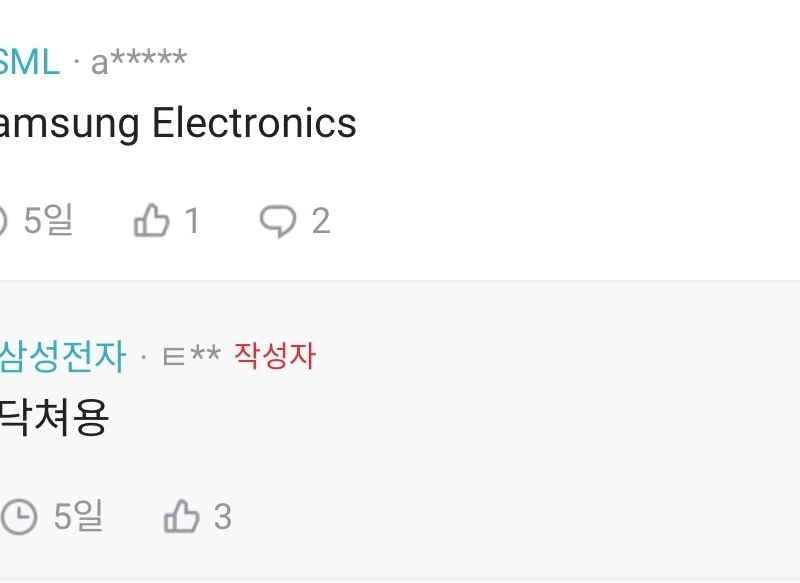Select the 닥쳐용 reply text

coord(53,419)
